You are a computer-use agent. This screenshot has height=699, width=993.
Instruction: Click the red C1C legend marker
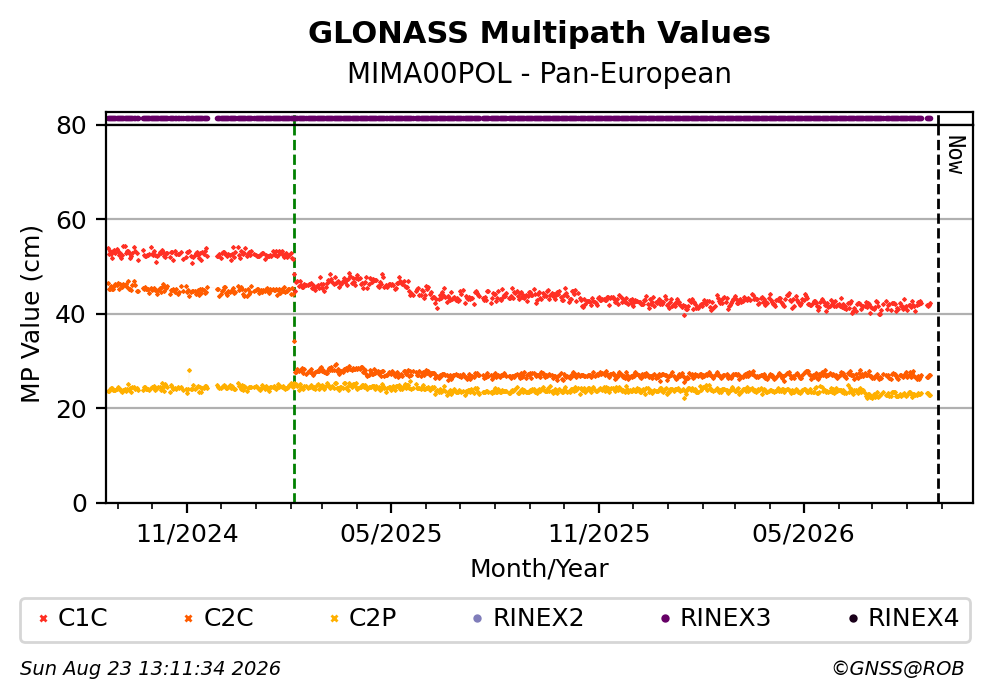[44, 619]
